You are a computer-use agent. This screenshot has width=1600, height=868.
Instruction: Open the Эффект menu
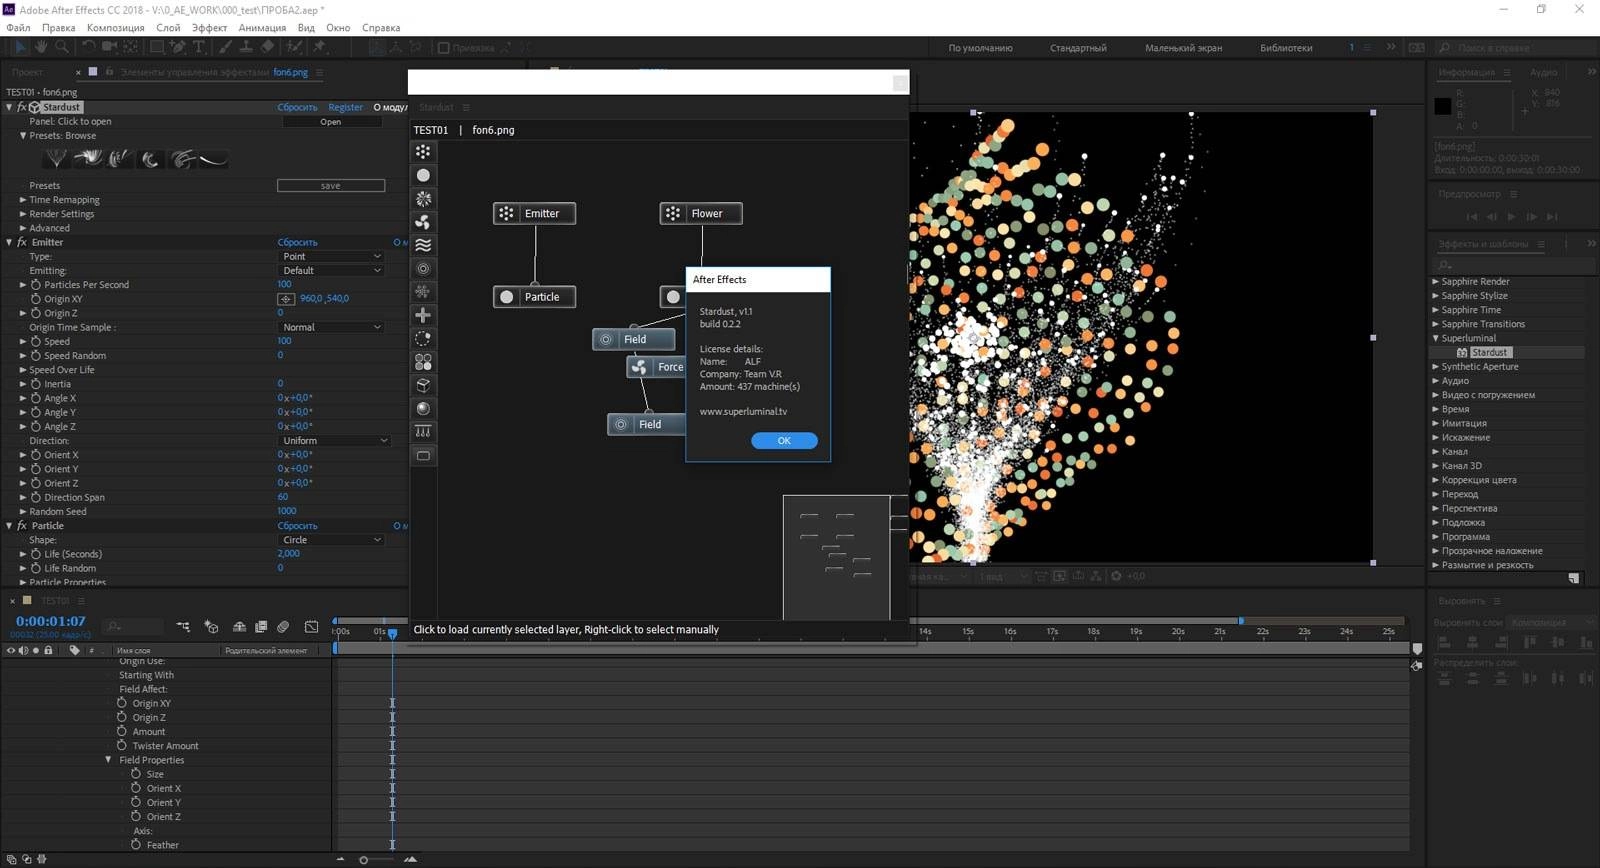tap(210, 28)
